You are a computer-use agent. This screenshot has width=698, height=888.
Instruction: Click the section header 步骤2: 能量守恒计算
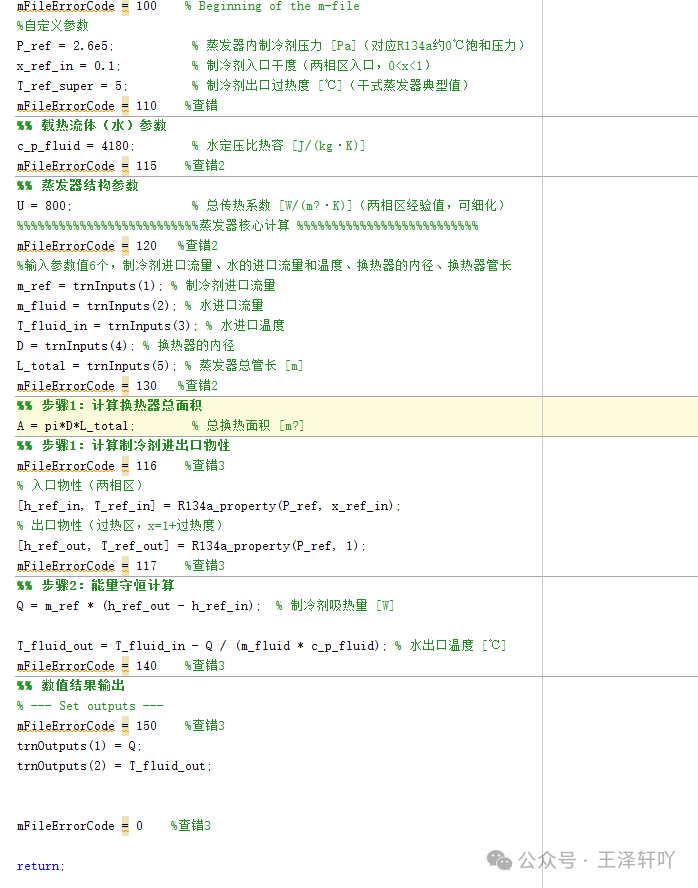pos(96,586)
